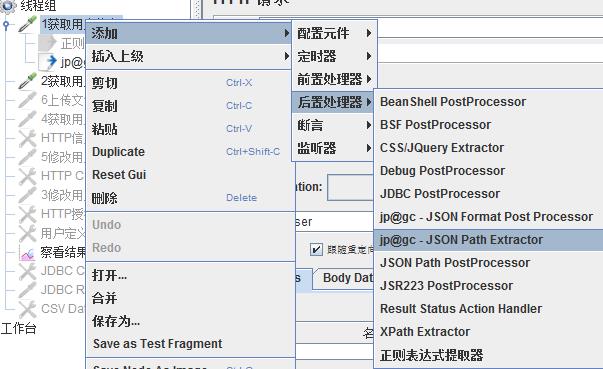Viewport: 603px width, 369px height.
Task: Click the pipette icon of sampler 2获取用
Action: [x=28, y=81]
